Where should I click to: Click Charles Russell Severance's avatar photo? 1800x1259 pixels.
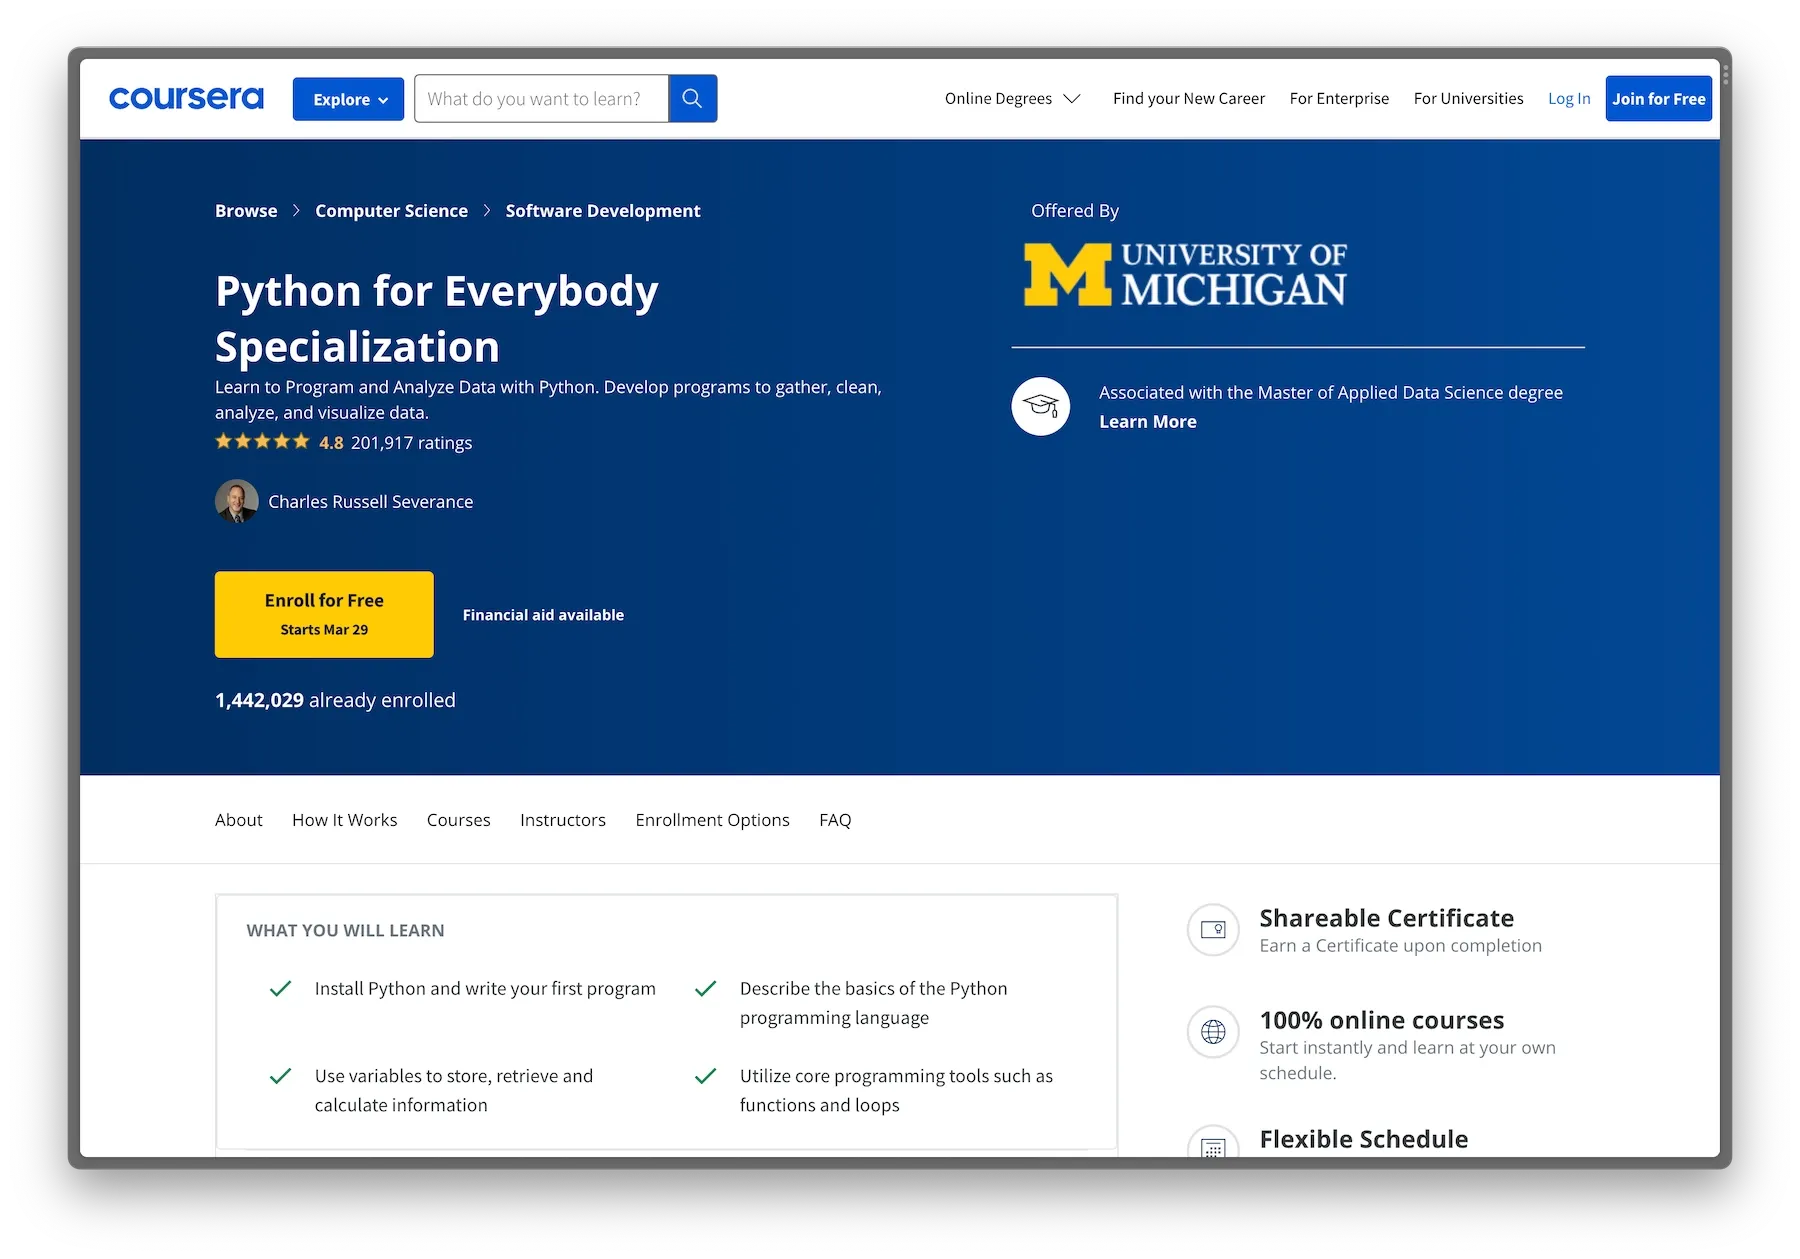(237, 501)
